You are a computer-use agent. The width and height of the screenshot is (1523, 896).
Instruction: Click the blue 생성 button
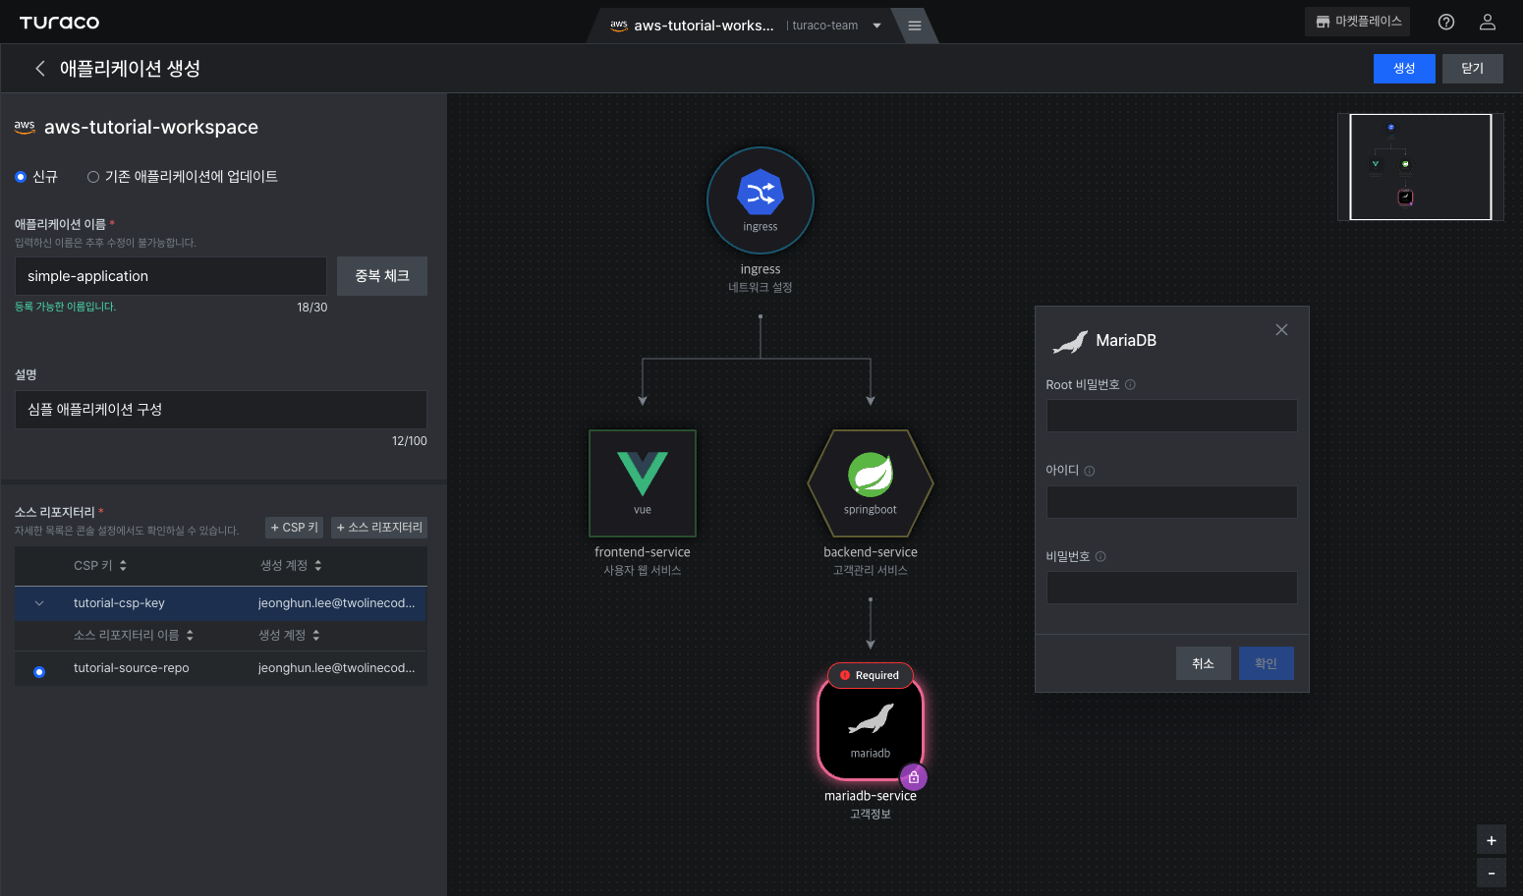coord(1404,68)
